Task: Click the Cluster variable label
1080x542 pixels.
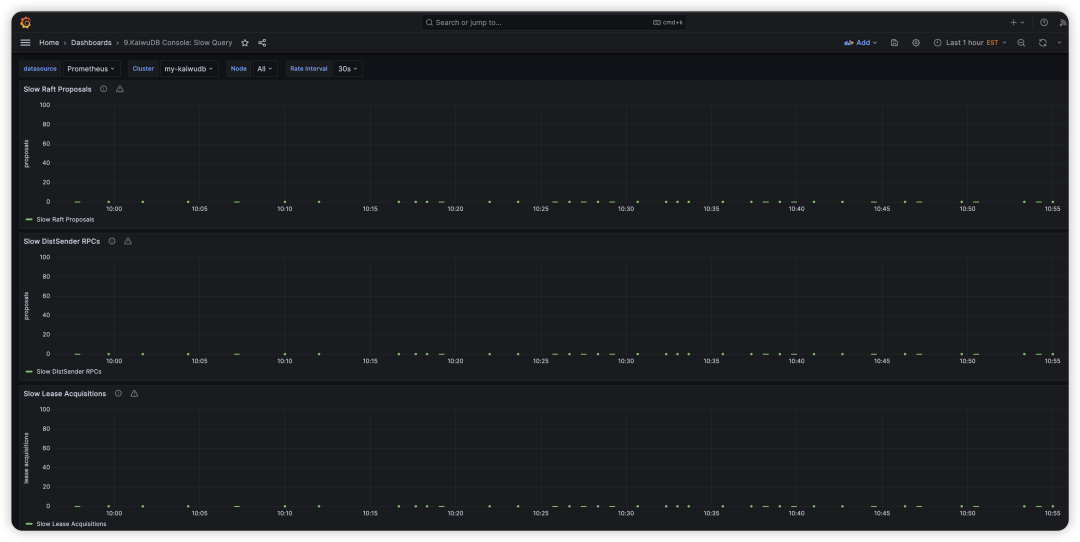Action: pyautogui.click(x=143, y=69)
